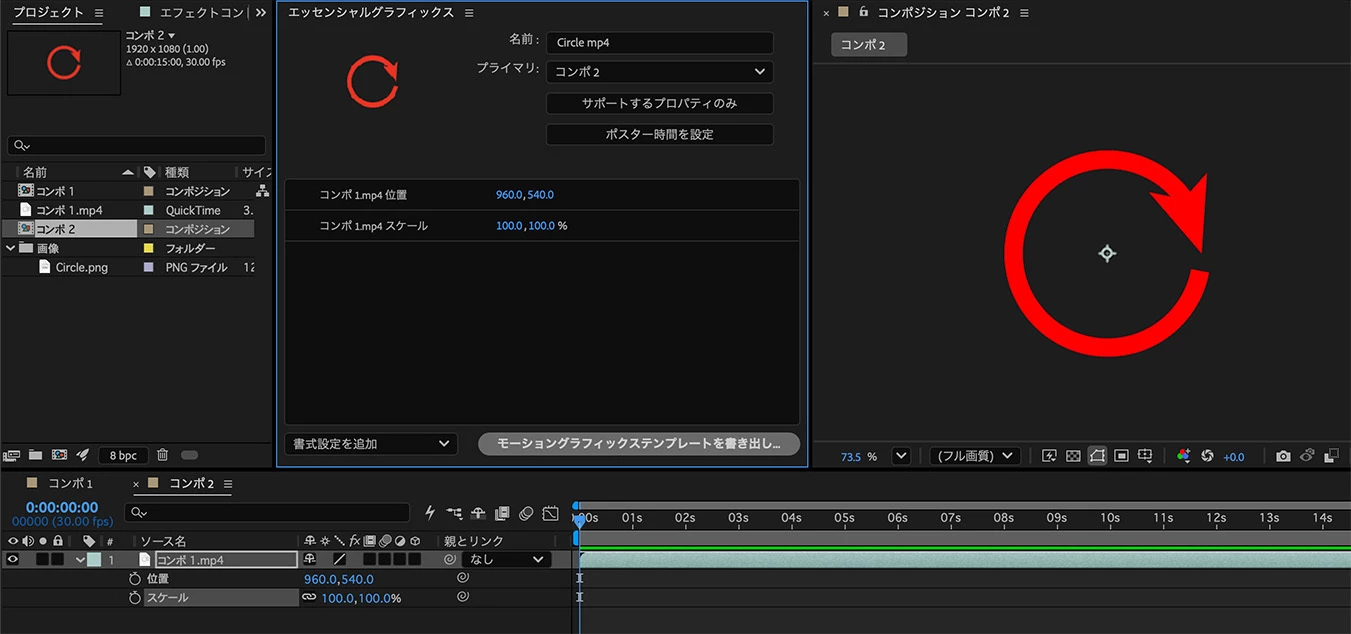Click the Interpret Footage icon in Project panel footer

[12, 455]
